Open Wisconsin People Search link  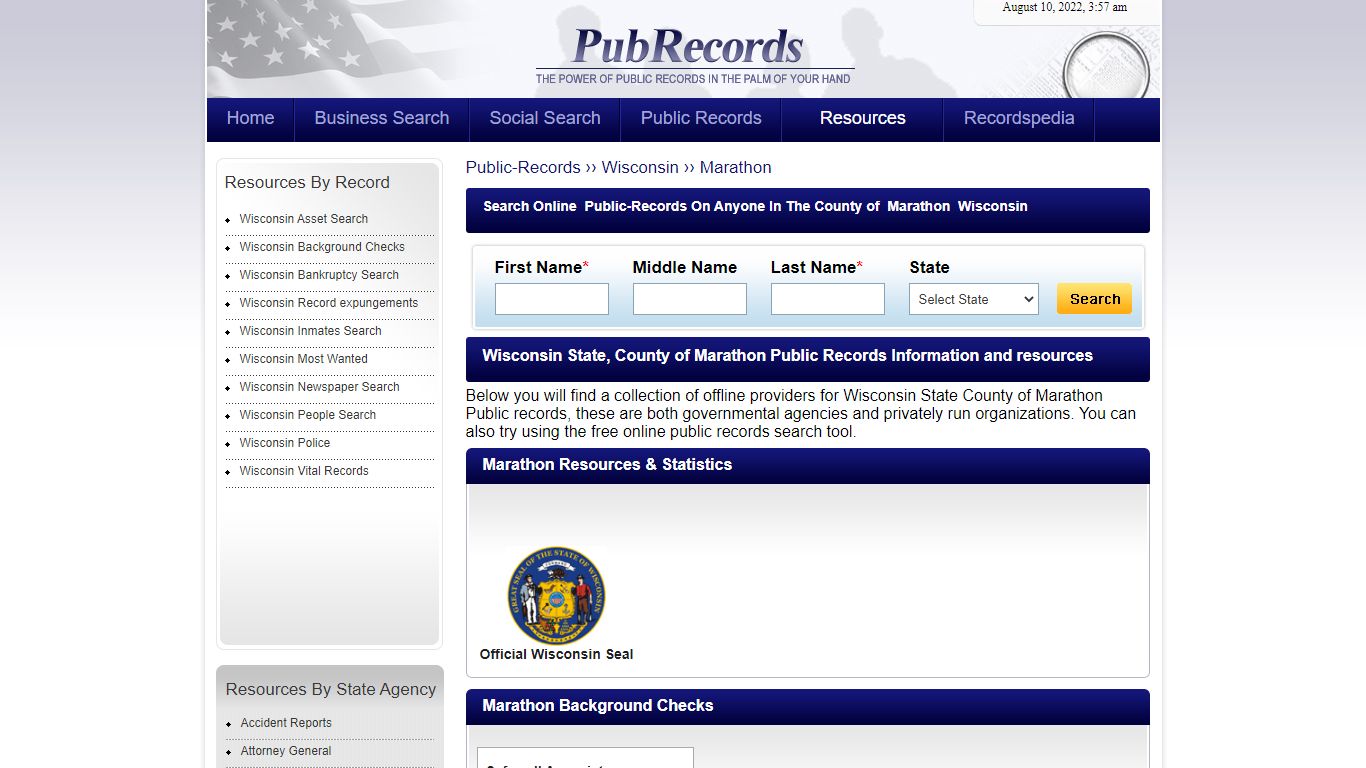308,415
